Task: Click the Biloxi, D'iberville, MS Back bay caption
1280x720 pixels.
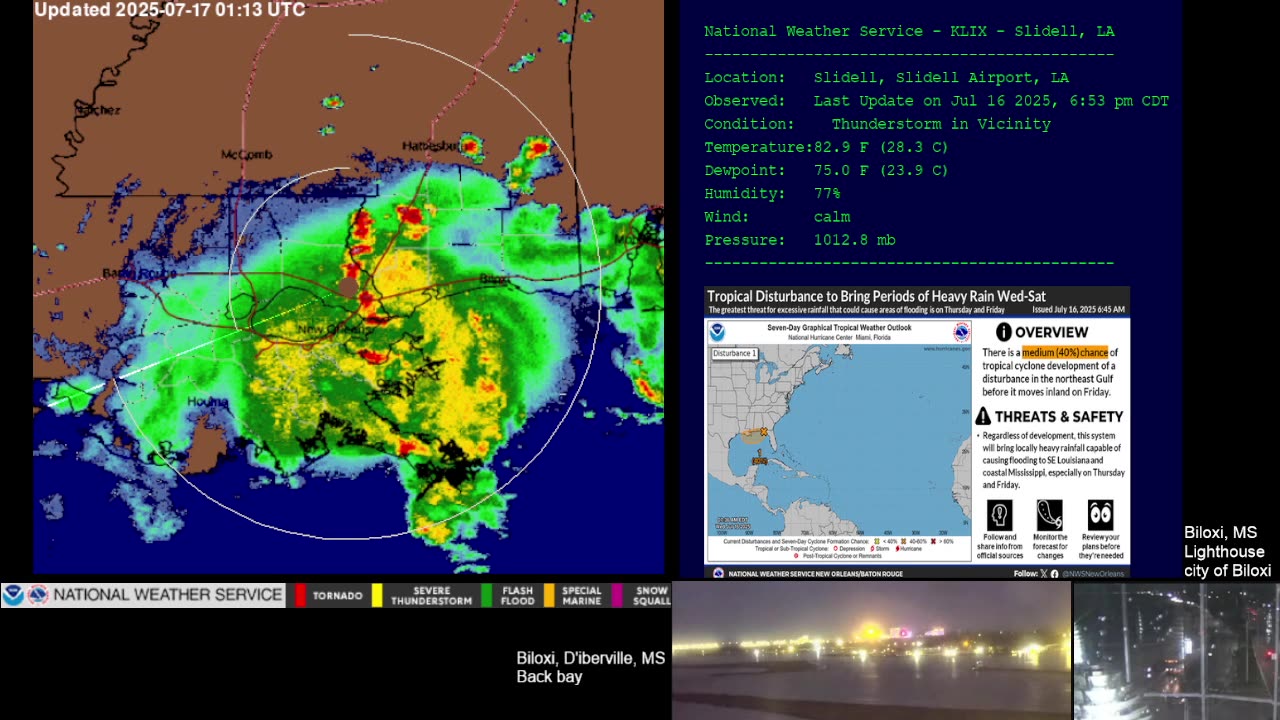Action: (590, 667)
